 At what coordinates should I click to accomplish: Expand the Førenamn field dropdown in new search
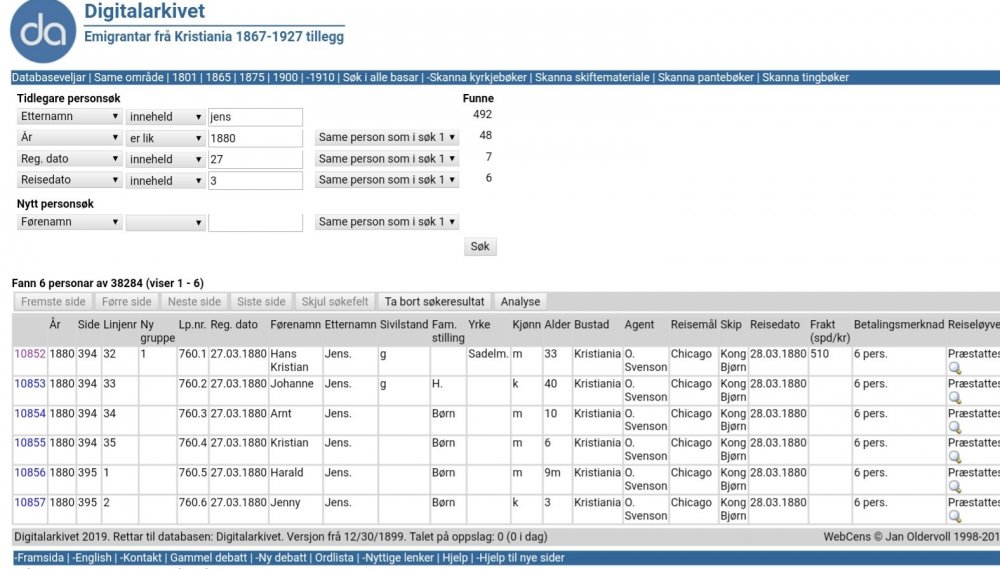[x=70, y=222]
